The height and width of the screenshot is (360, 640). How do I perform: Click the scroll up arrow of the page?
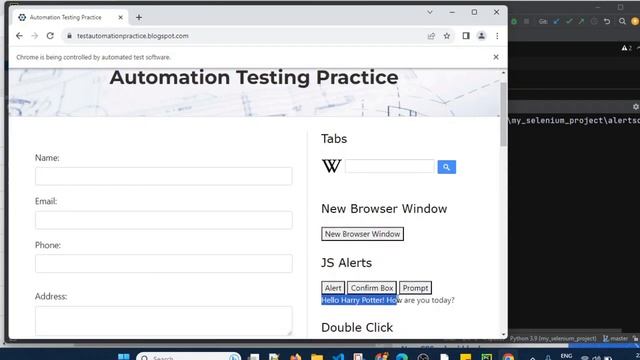click(x=503, y=73)
